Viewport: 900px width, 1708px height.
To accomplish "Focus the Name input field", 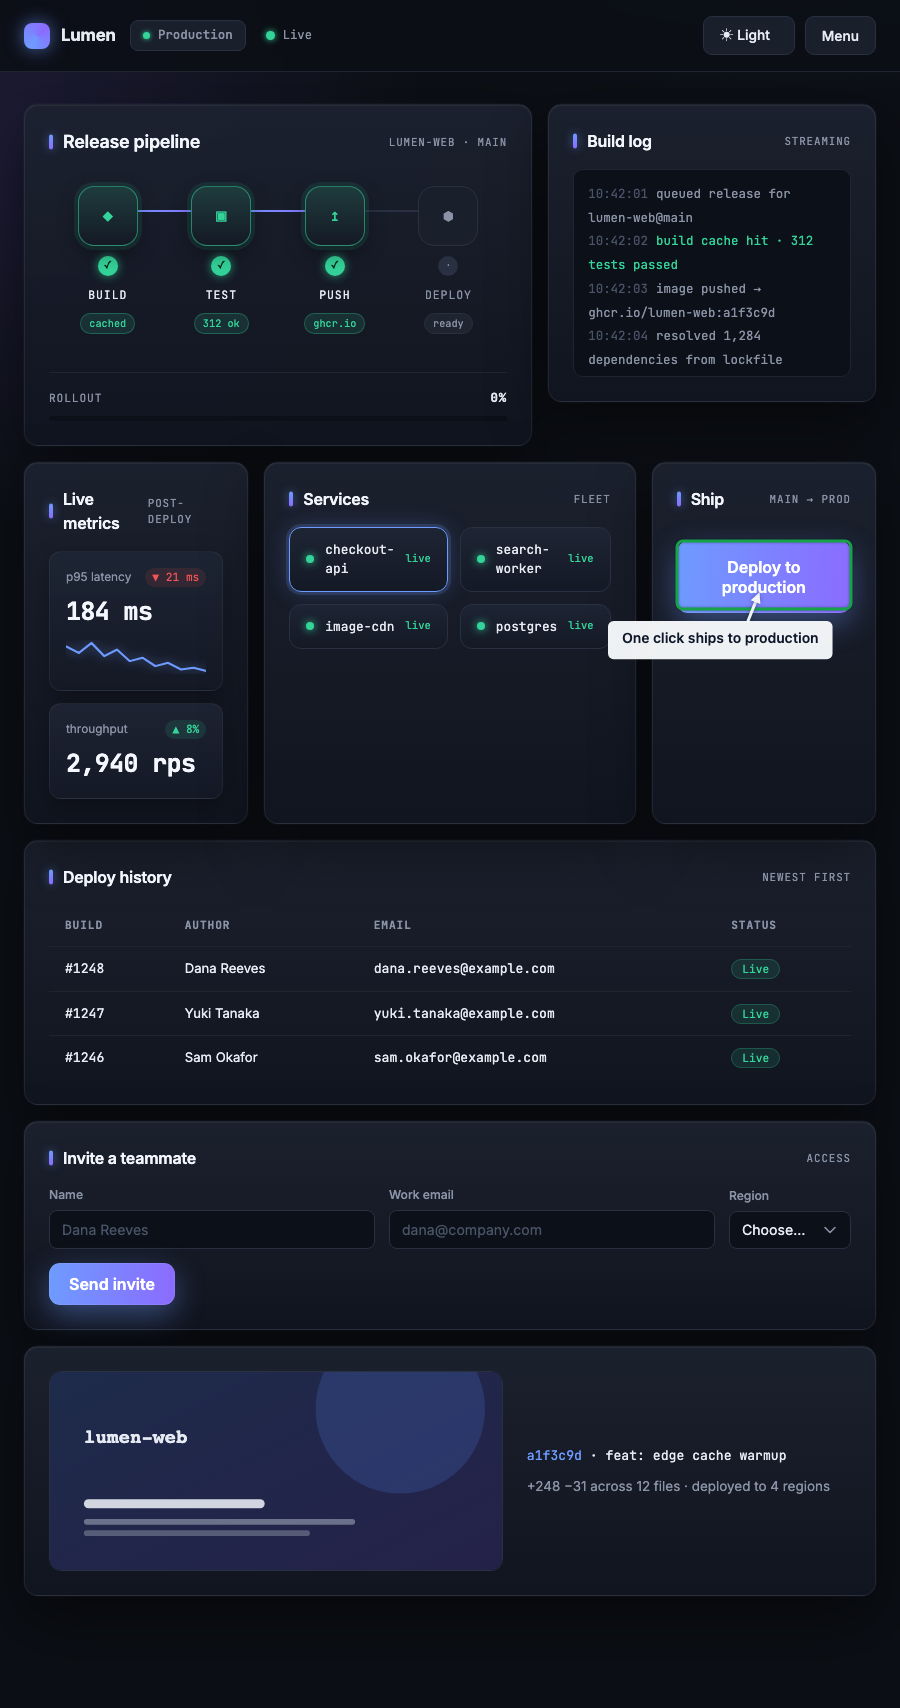I will pos(212,1230).
